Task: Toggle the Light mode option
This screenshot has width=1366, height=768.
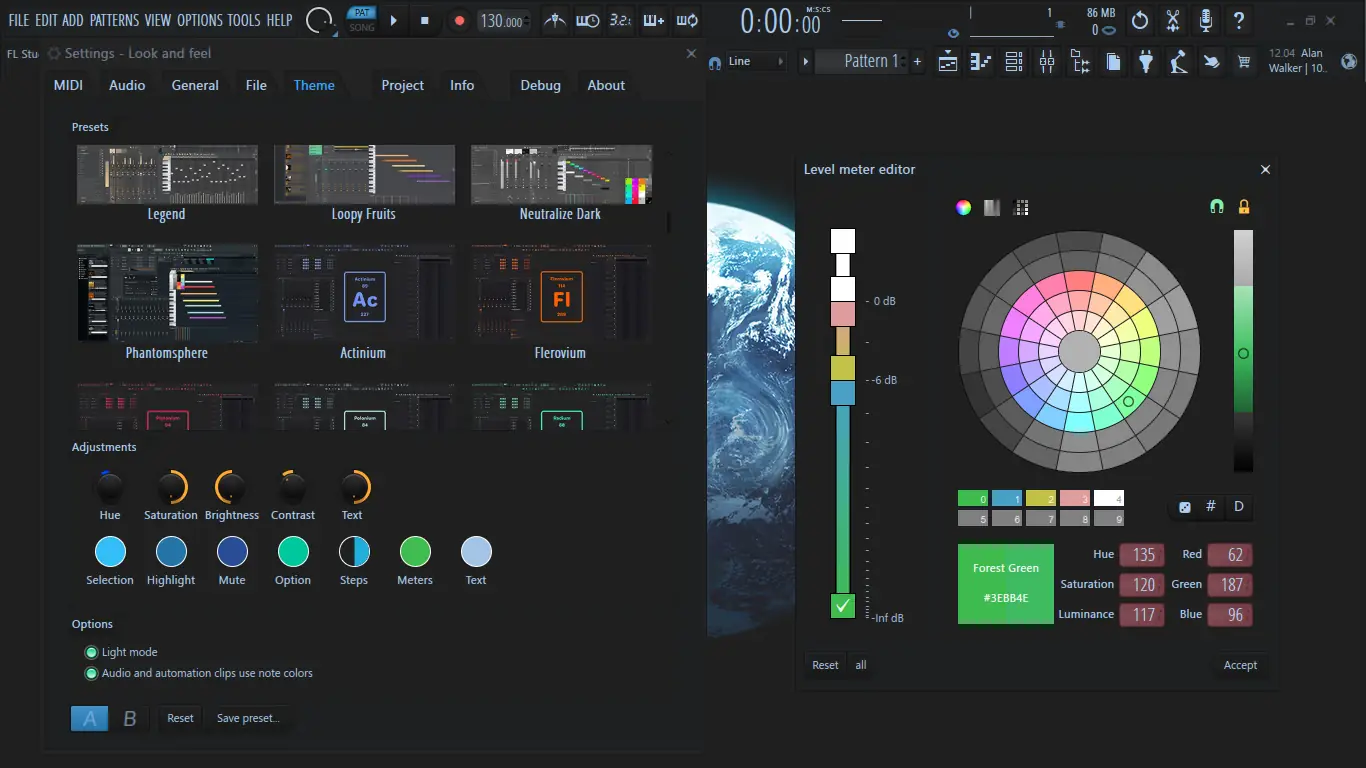Action: (x=92, y=652)
